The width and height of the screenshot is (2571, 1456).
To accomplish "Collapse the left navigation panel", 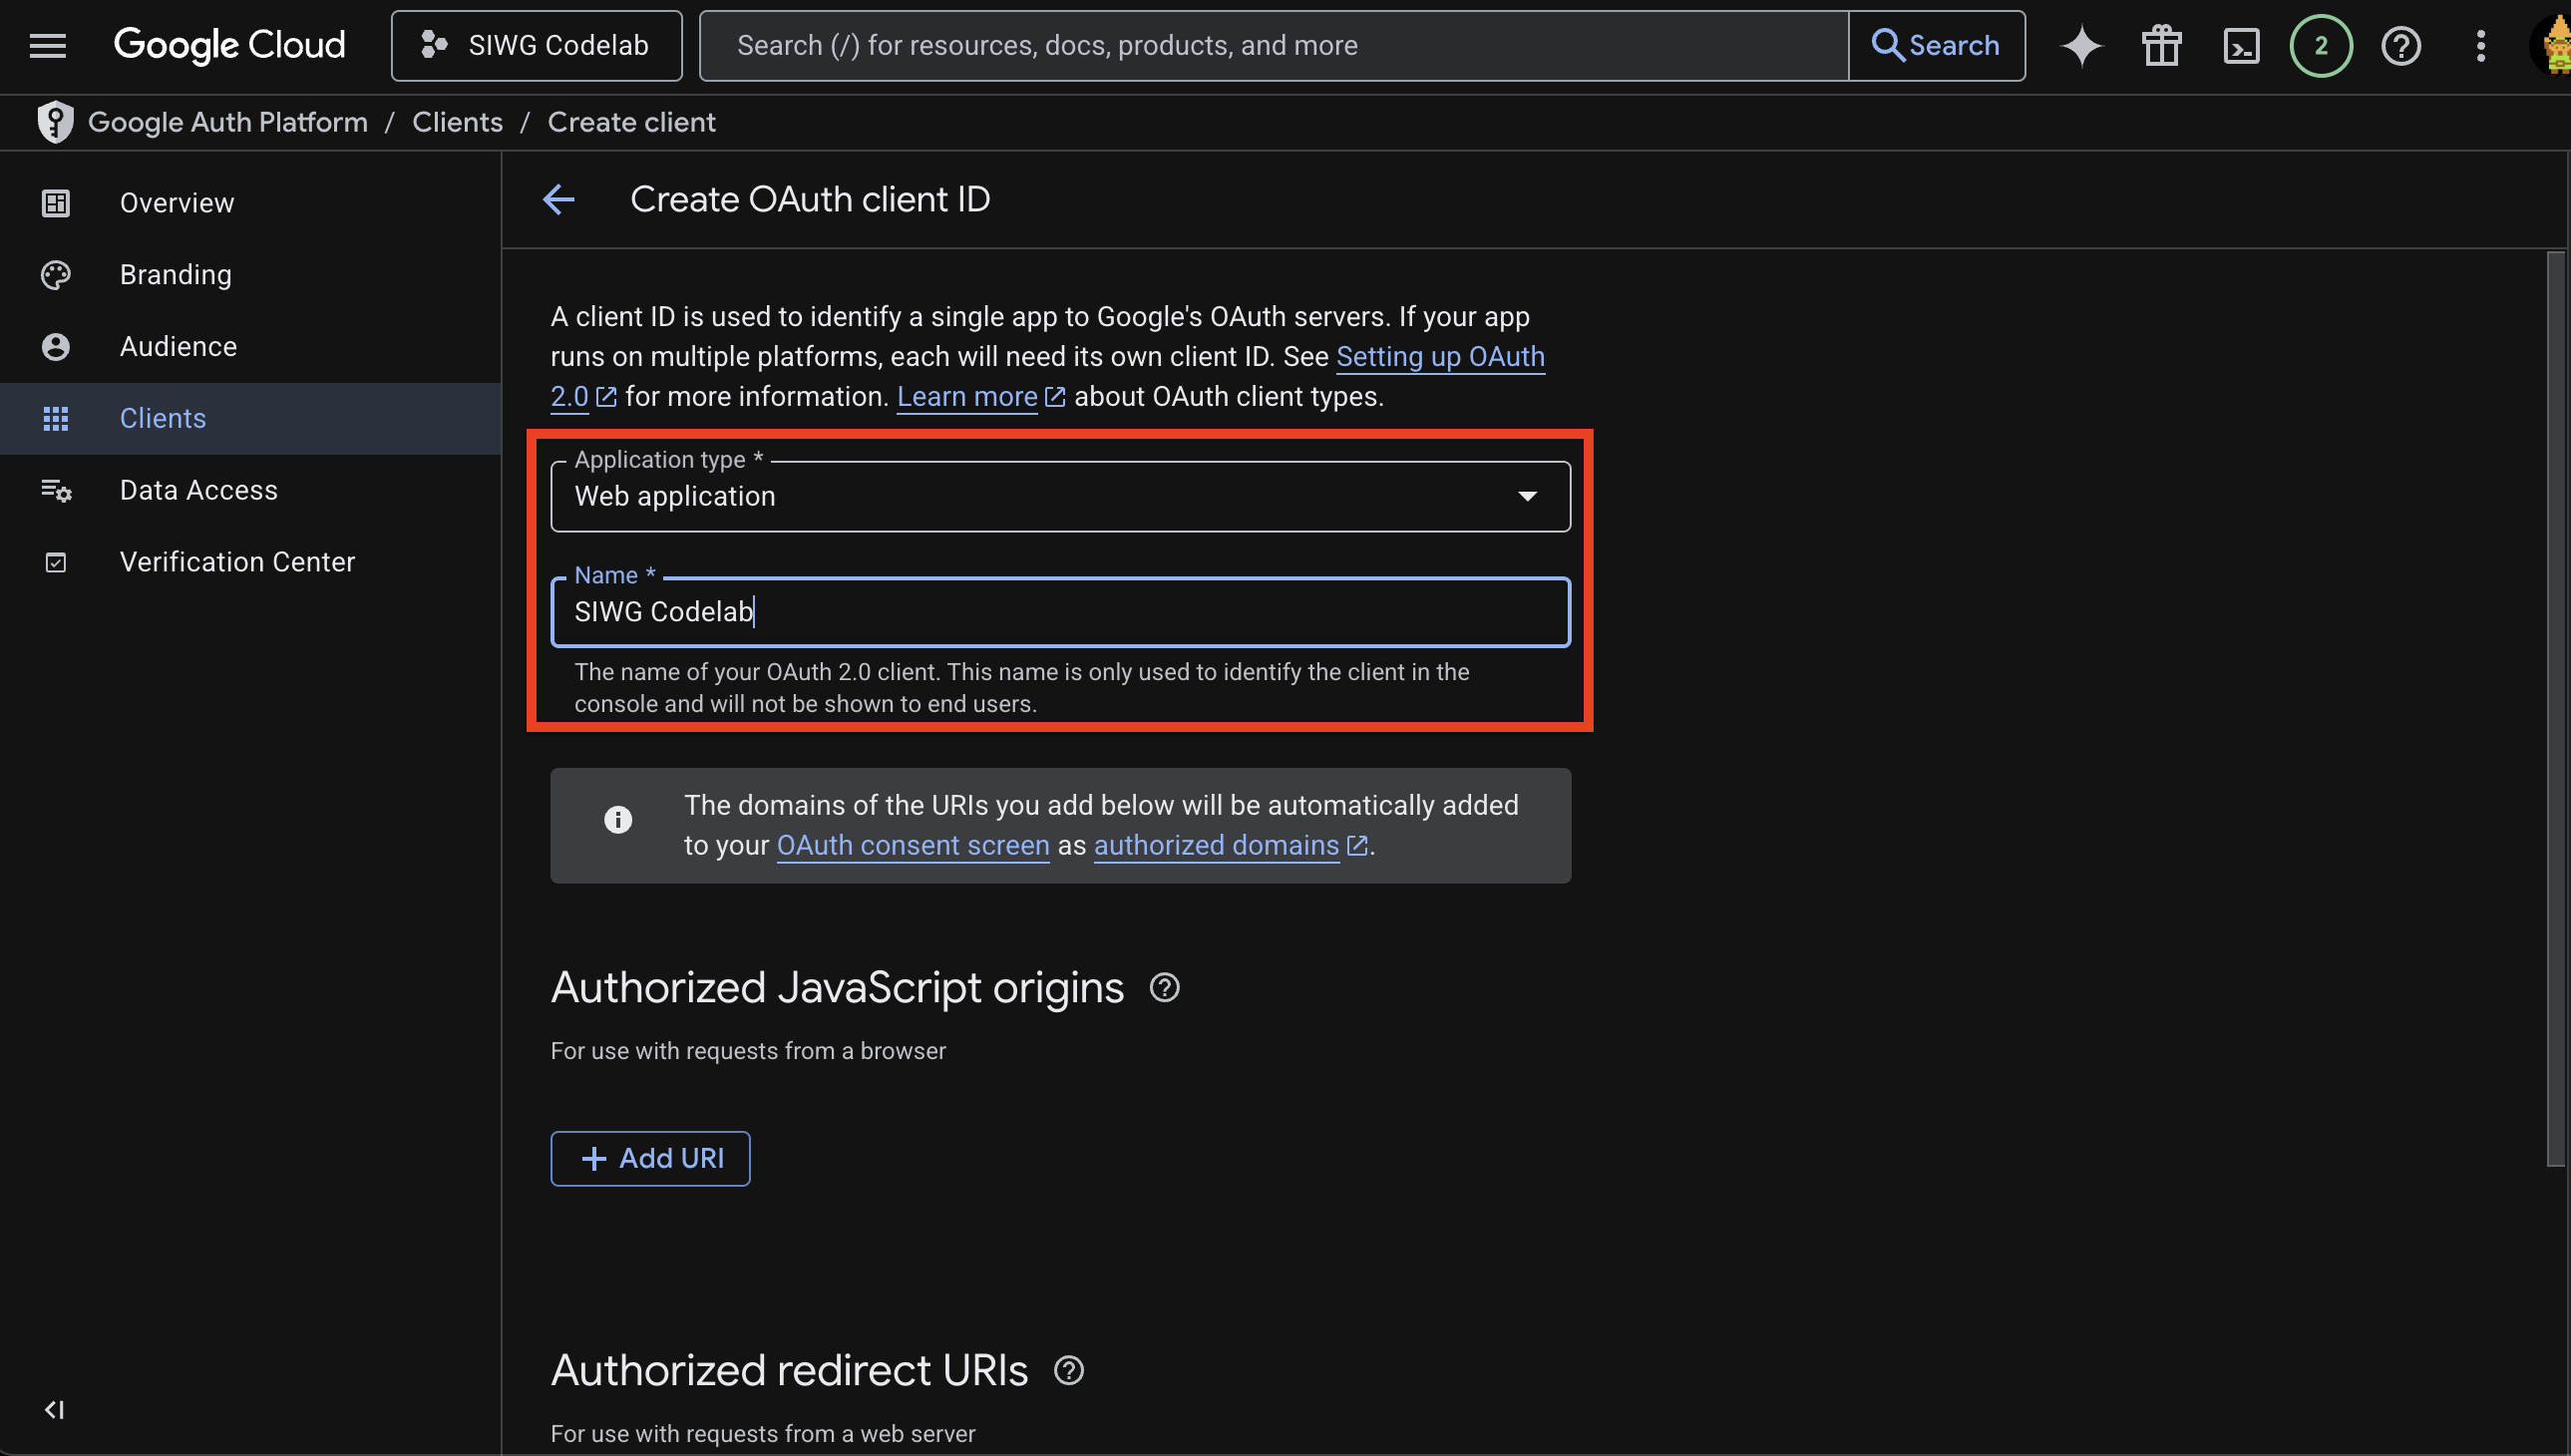I will click(x=55, y=1410).
